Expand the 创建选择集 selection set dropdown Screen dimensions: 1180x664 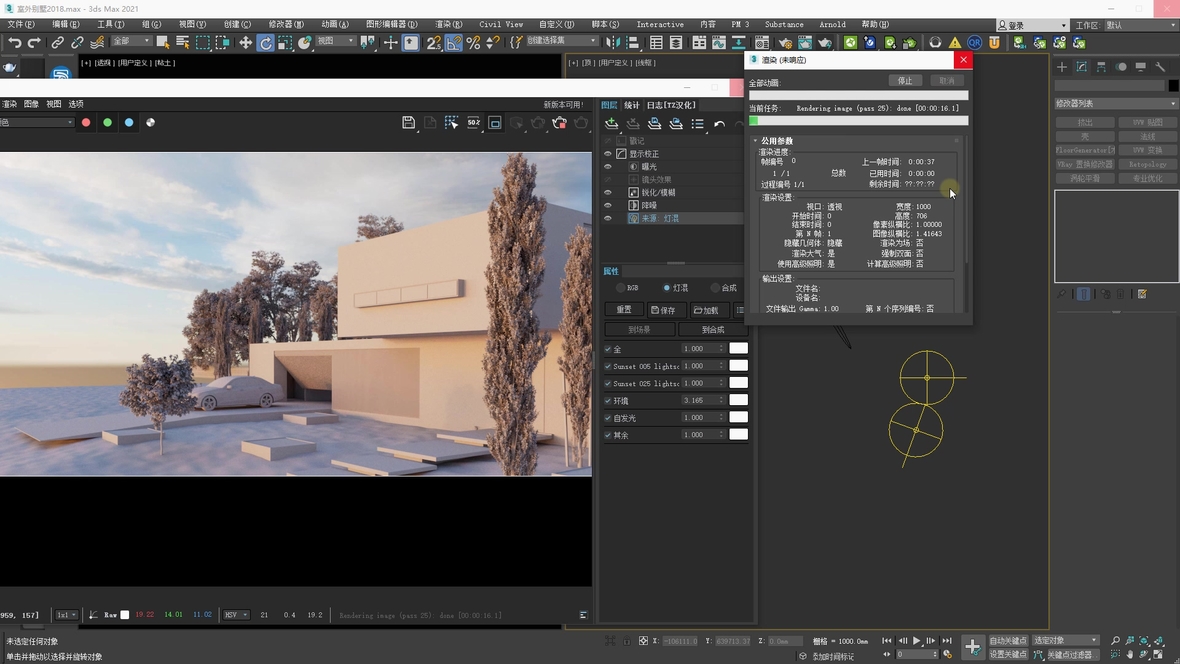593,41
